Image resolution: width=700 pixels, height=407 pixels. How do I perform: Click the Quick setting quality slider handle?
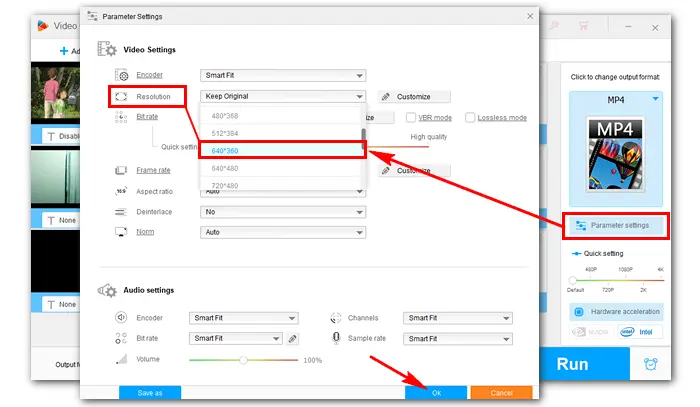573,280
